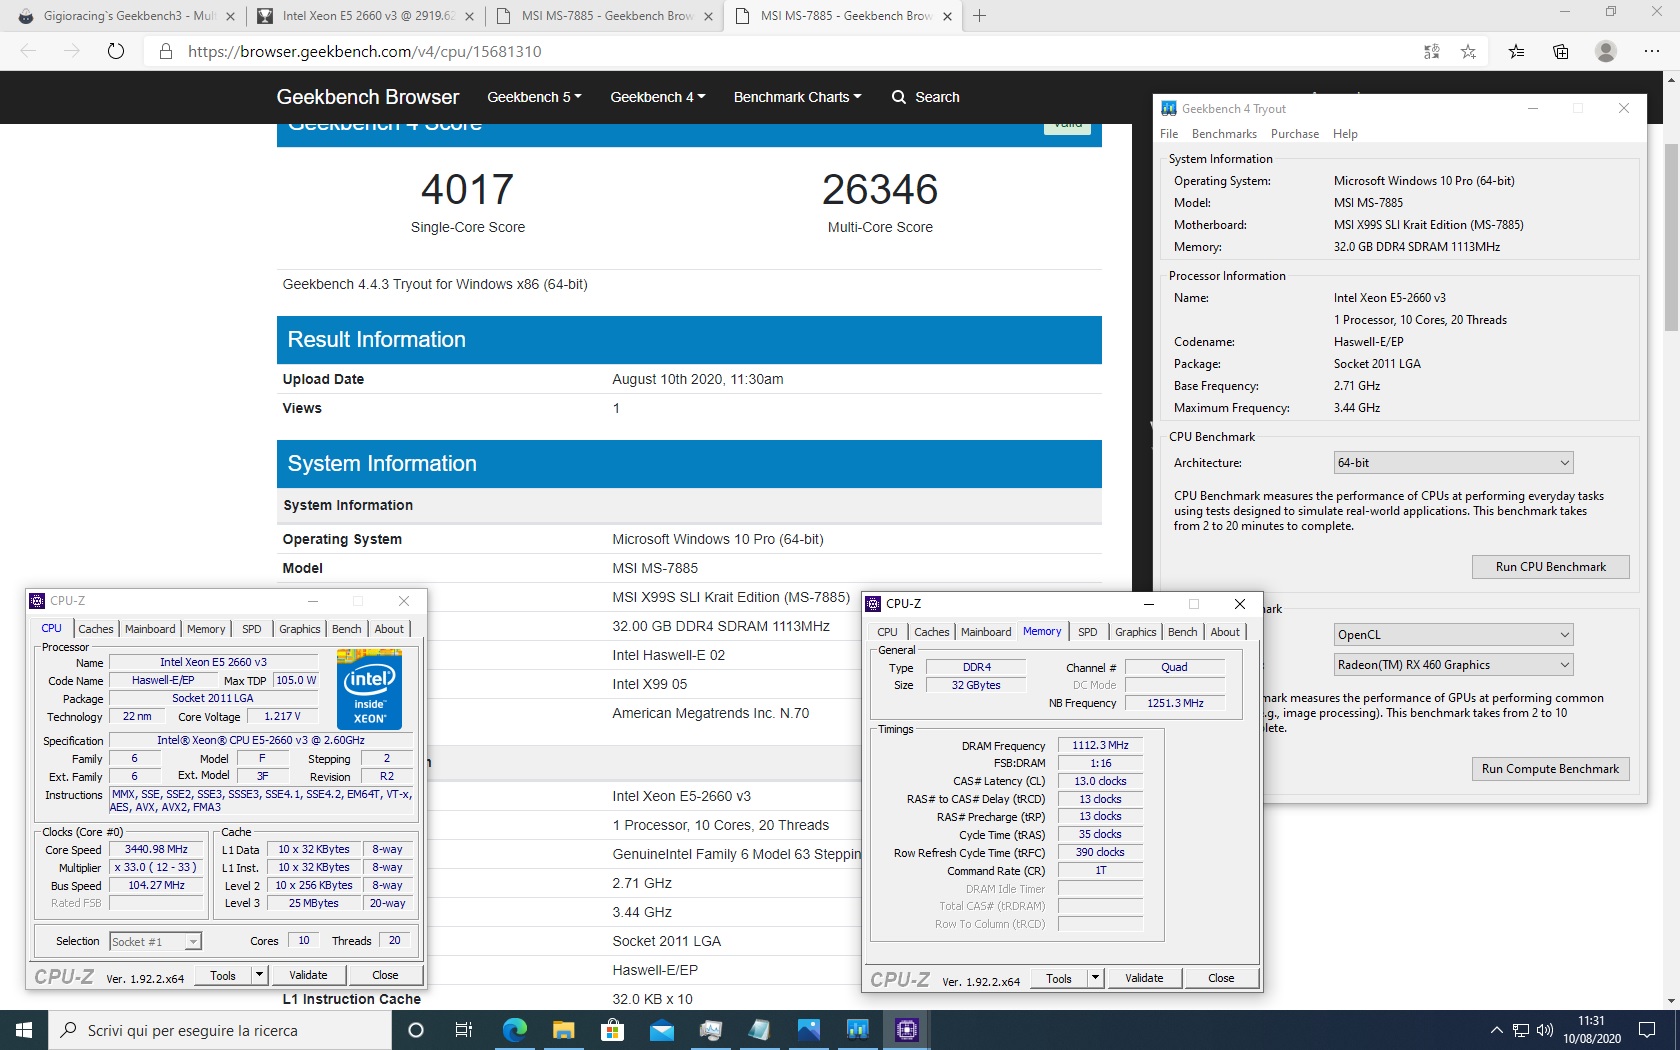Expand the Benchmark Charts dropdown
The height and width of the screenshot is (1050, 1680).
pos(797,97)
